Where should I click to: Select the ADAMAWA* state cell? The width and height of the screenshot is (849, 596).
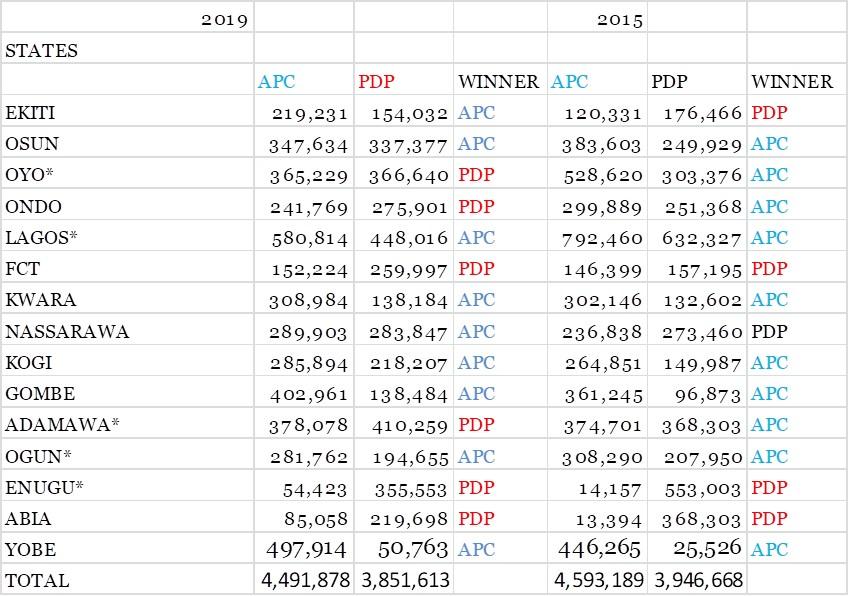(x=62, y=425)
